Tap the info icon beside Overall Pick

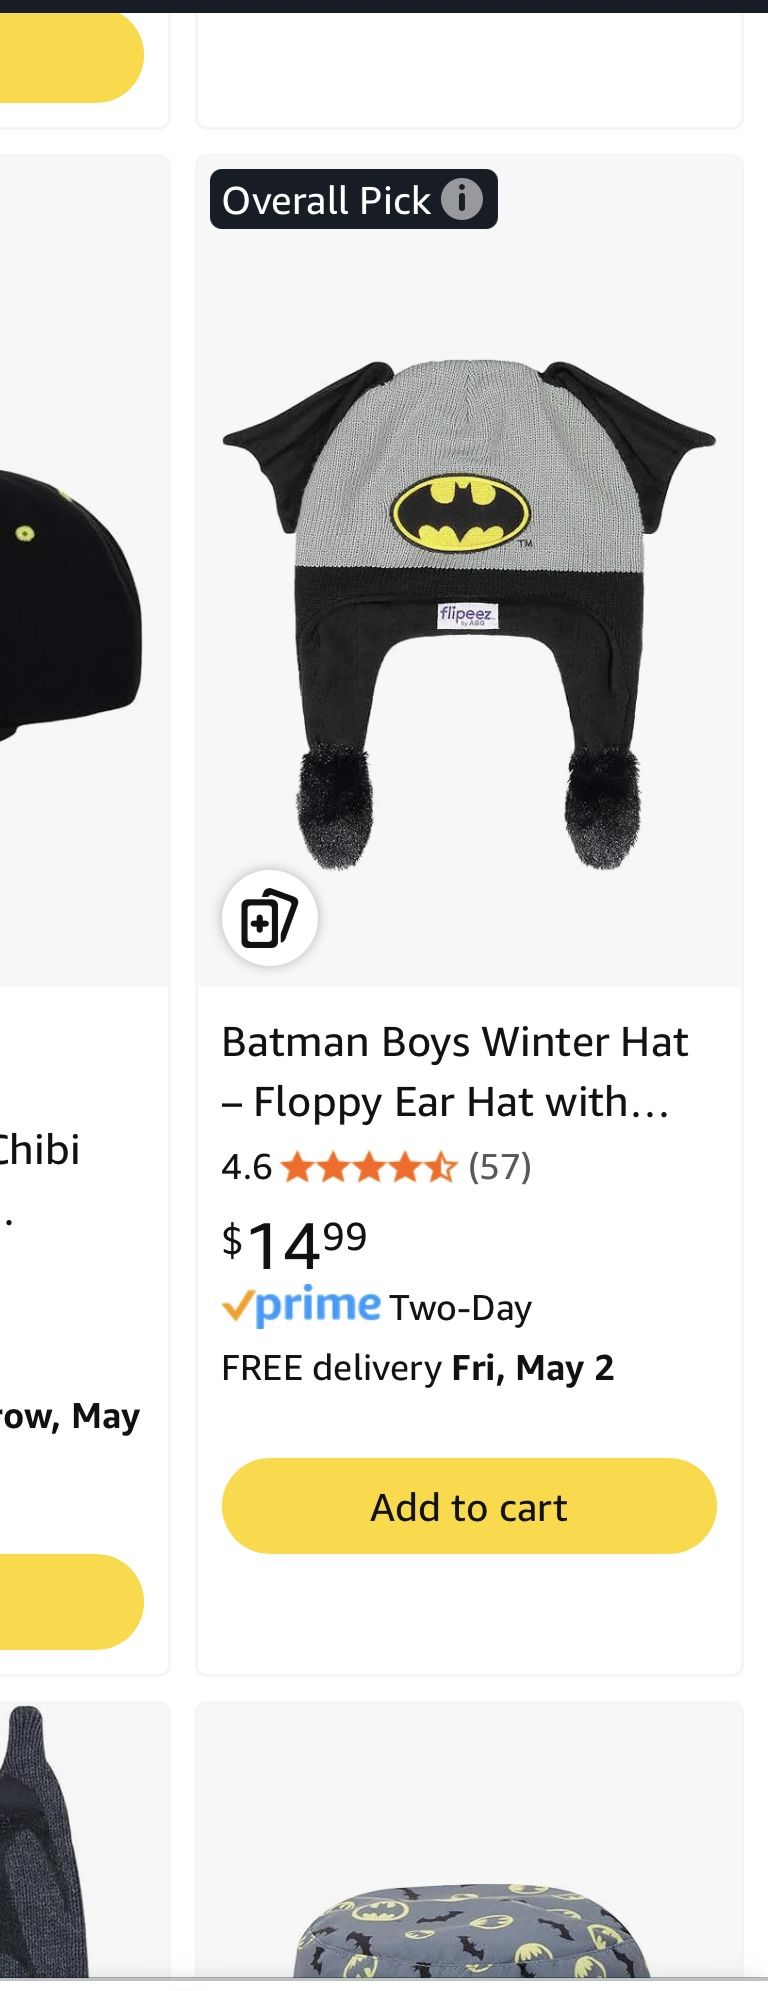pyautogui.click(x=462, y=199)
